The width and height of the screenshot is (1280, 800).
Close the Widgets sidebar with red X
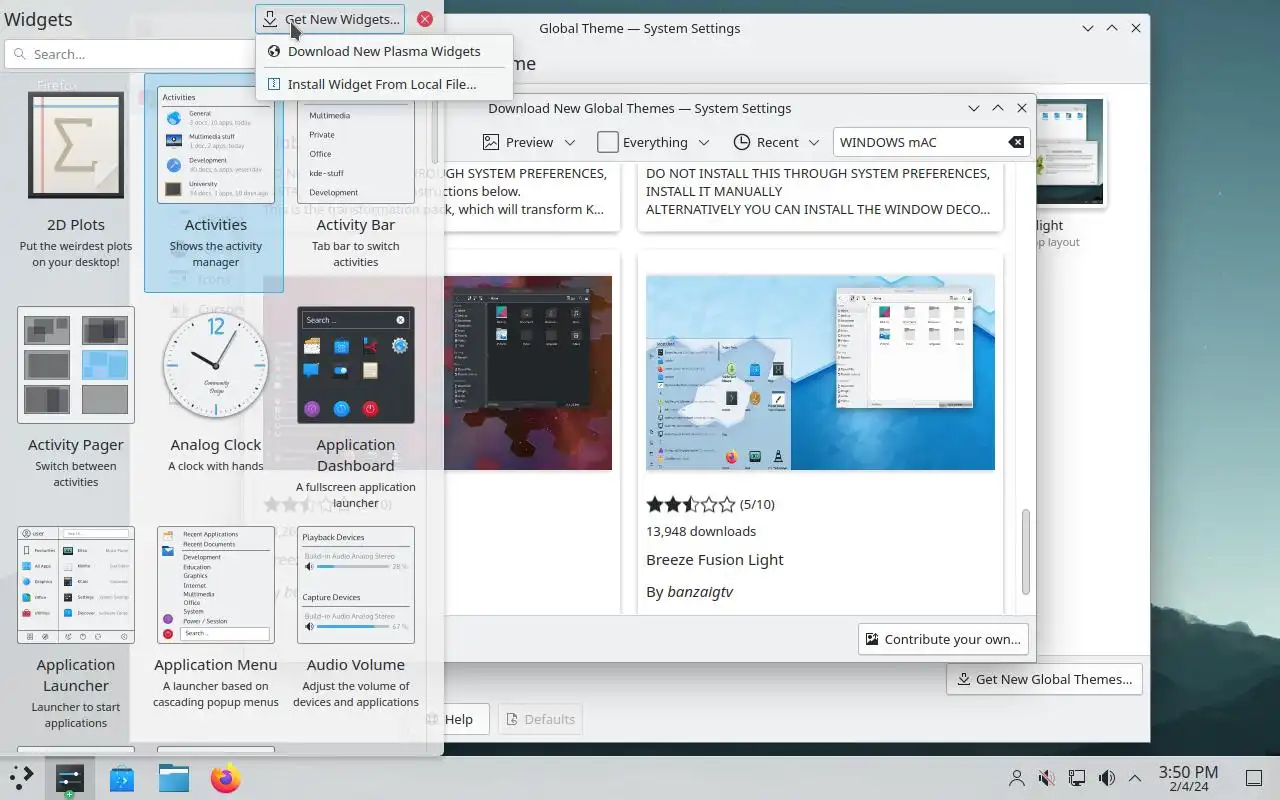click(425, 19)
